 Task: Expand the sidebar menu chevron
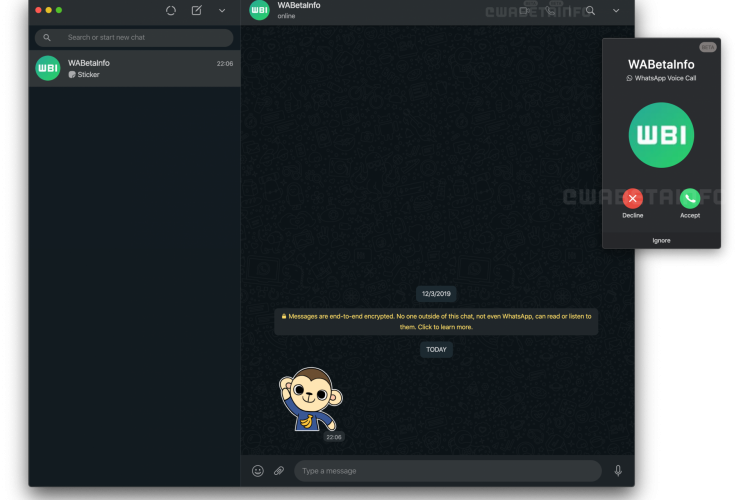(222, 11)
